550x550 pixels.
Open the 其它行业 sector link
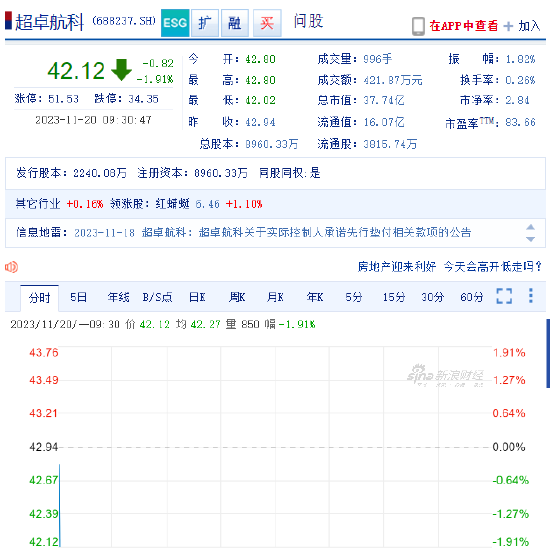pos(38,204)
